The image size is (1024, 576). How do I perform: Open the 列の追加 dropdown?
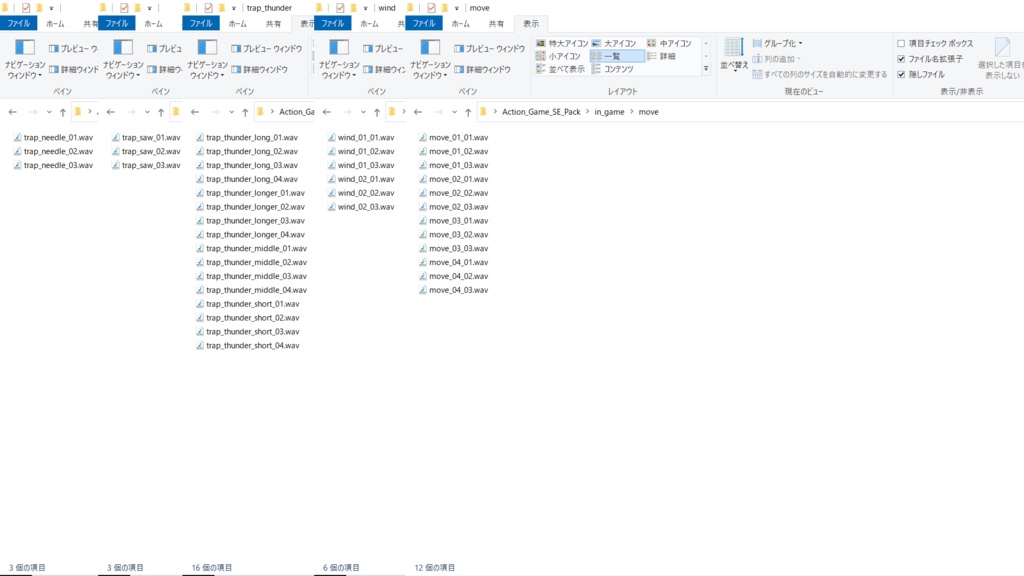click(776, 59)
